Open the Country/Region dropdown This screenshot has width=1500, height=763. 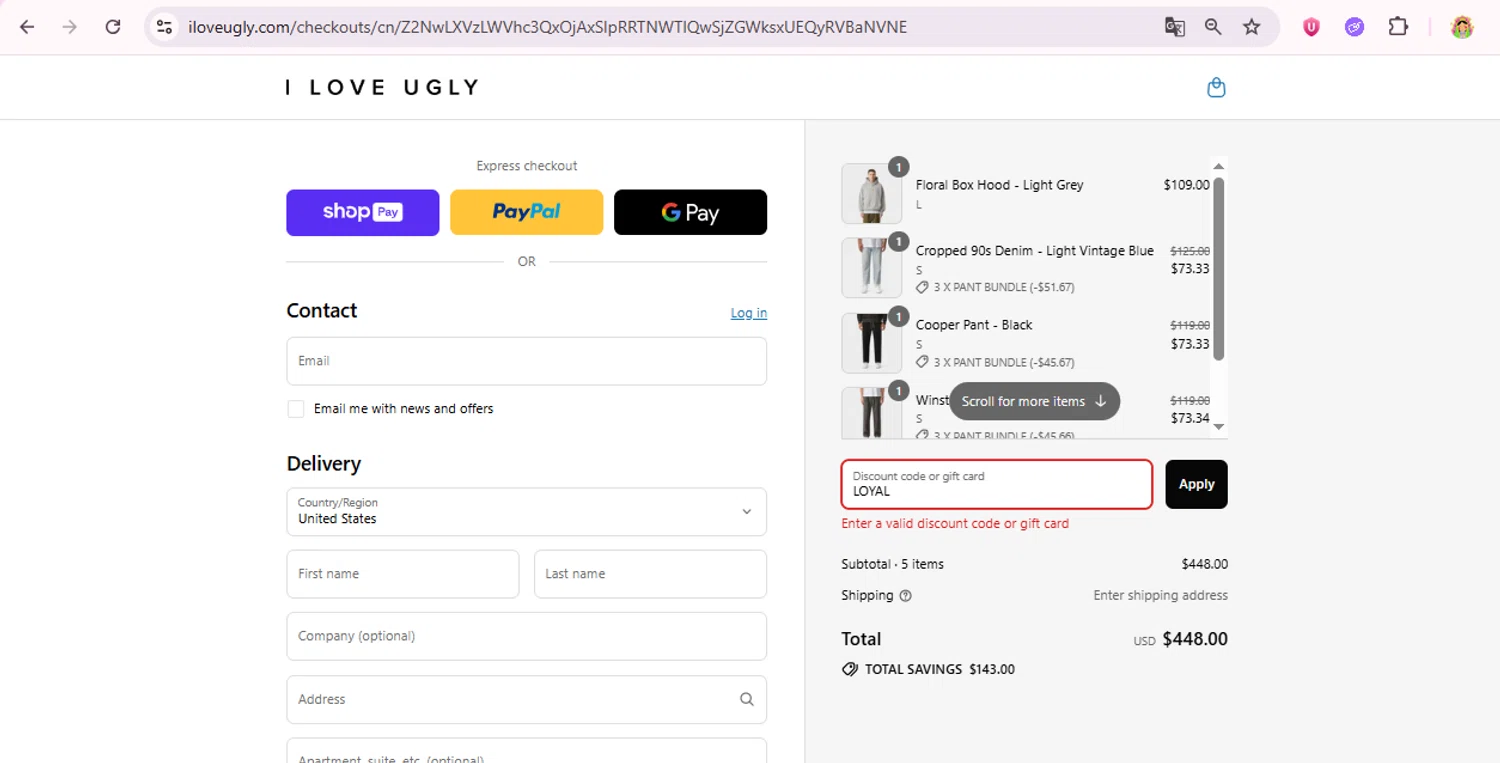click(x=526, y=512)
